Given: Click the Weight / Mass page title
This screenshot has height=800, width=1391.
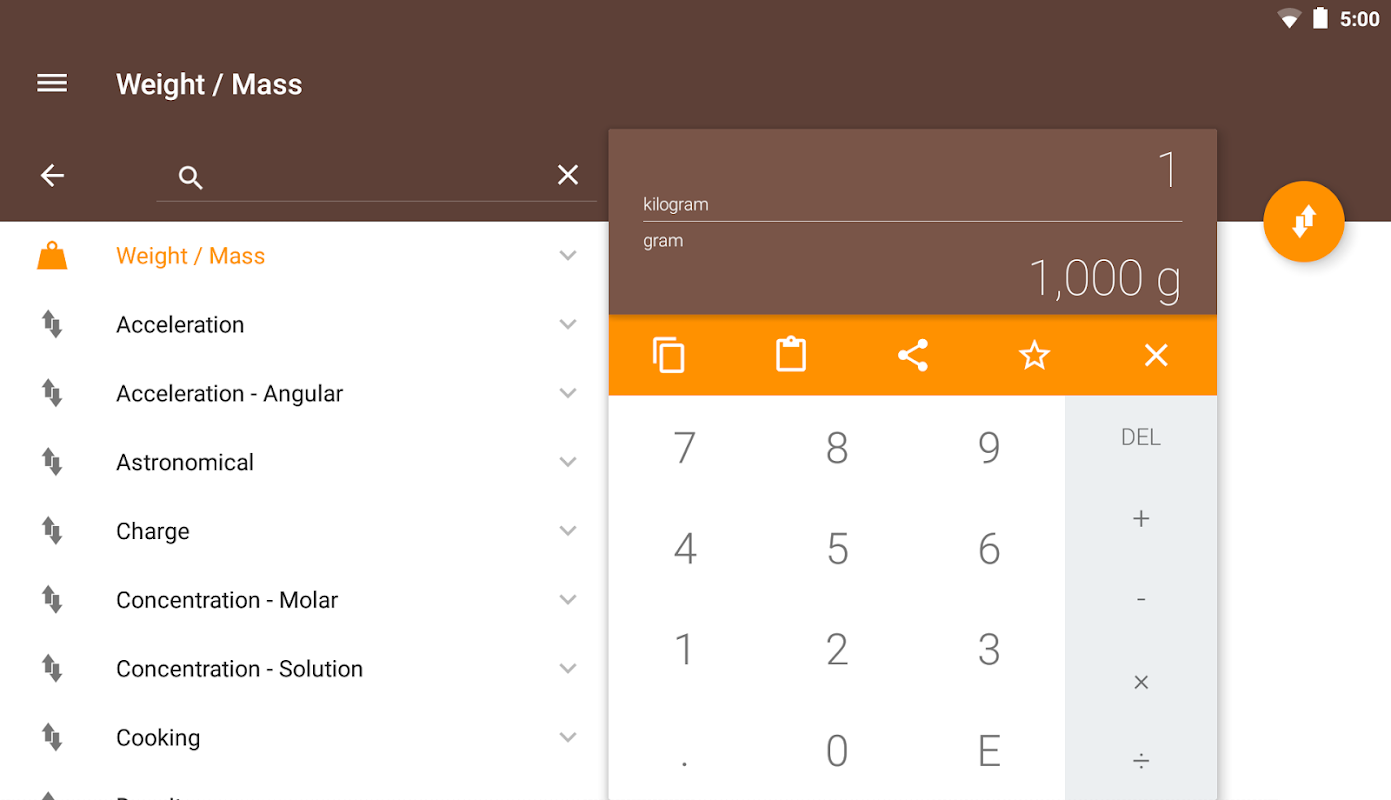Looking at the screenshot, I should pos(209,84).
